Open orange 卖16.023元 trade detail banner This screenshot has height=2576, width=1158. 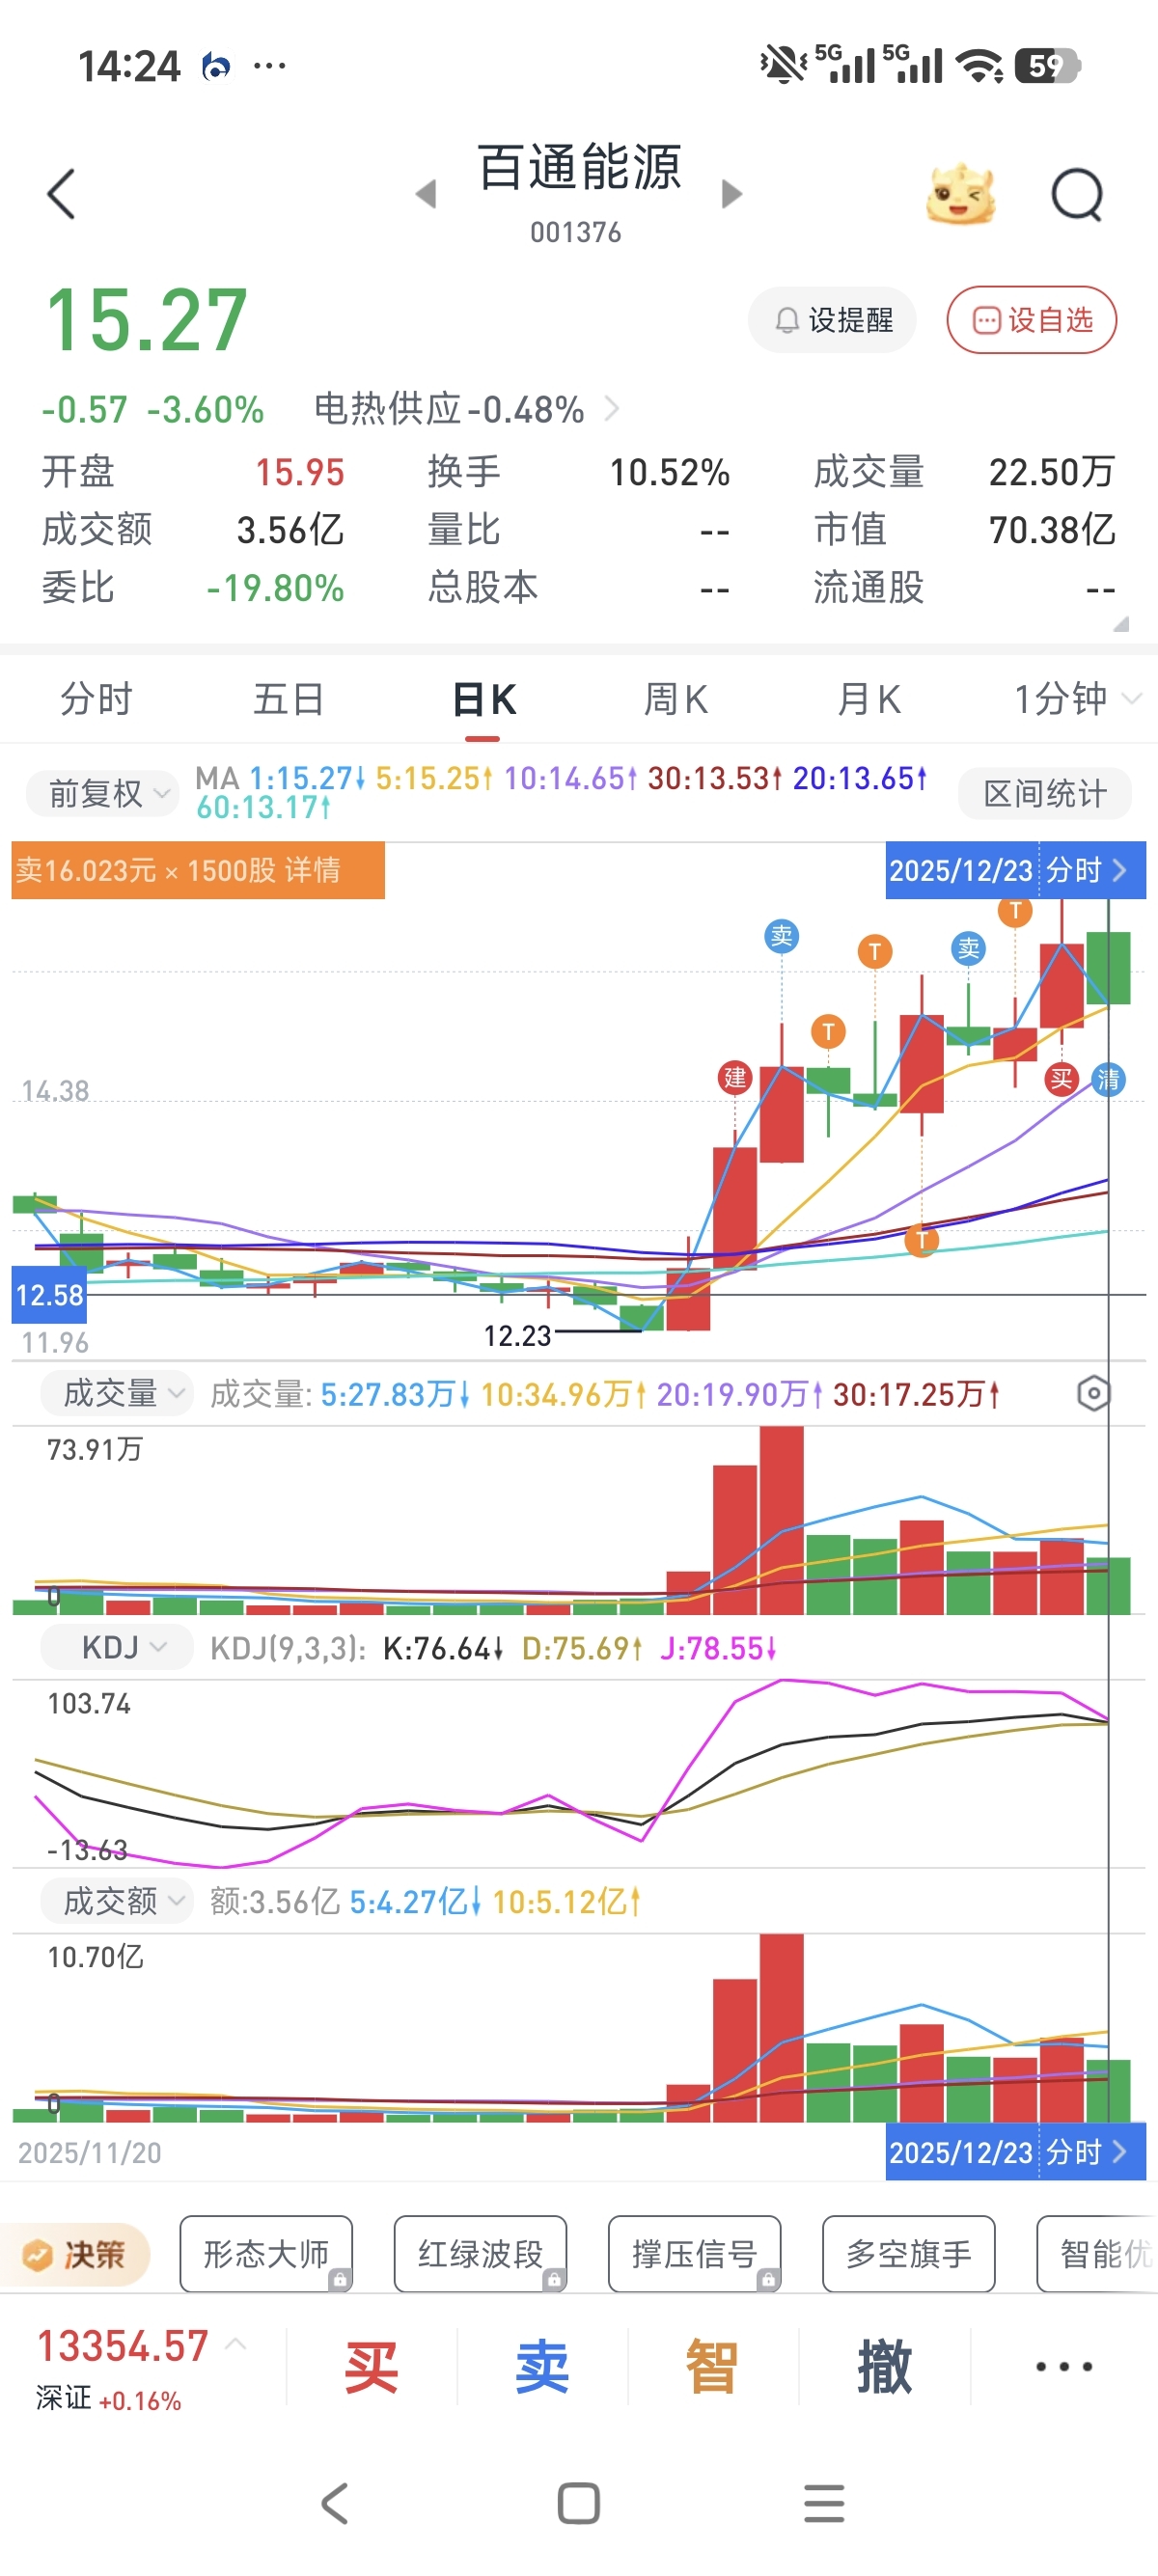(198, 870)
